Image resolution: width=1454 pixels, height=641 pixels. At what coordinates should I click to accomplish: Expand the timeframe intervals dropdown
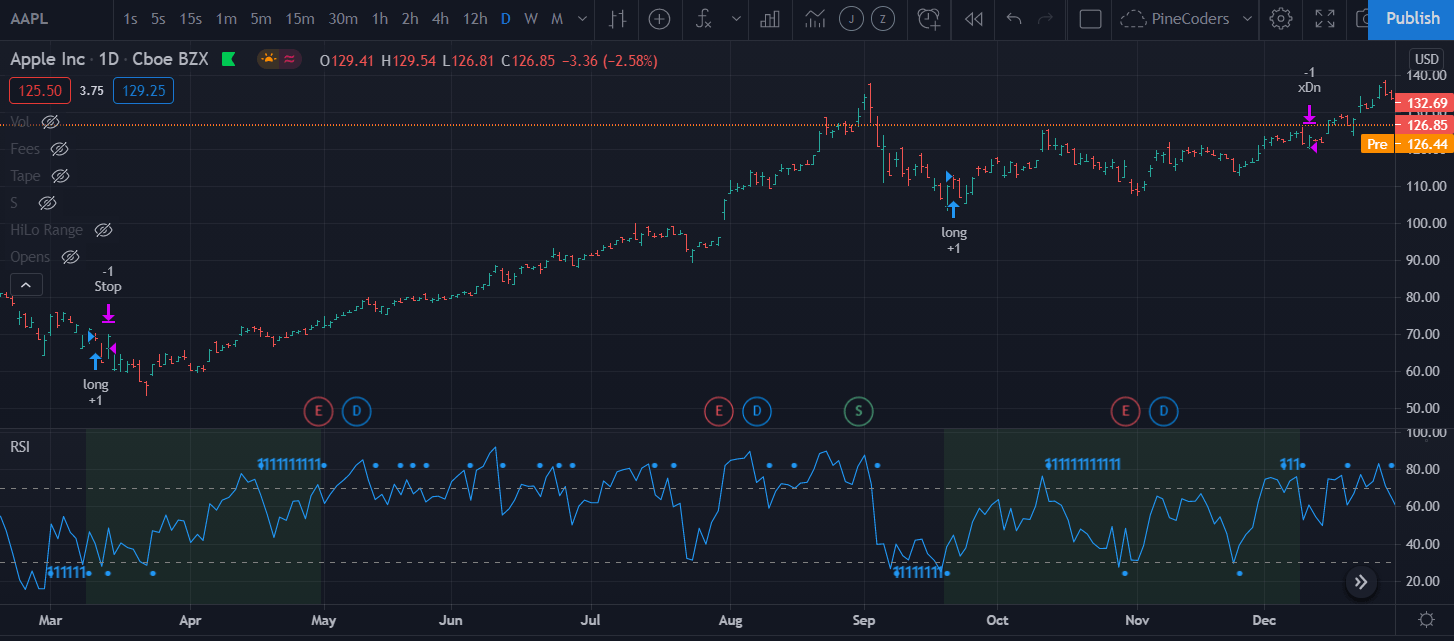[x=583, y=19]
